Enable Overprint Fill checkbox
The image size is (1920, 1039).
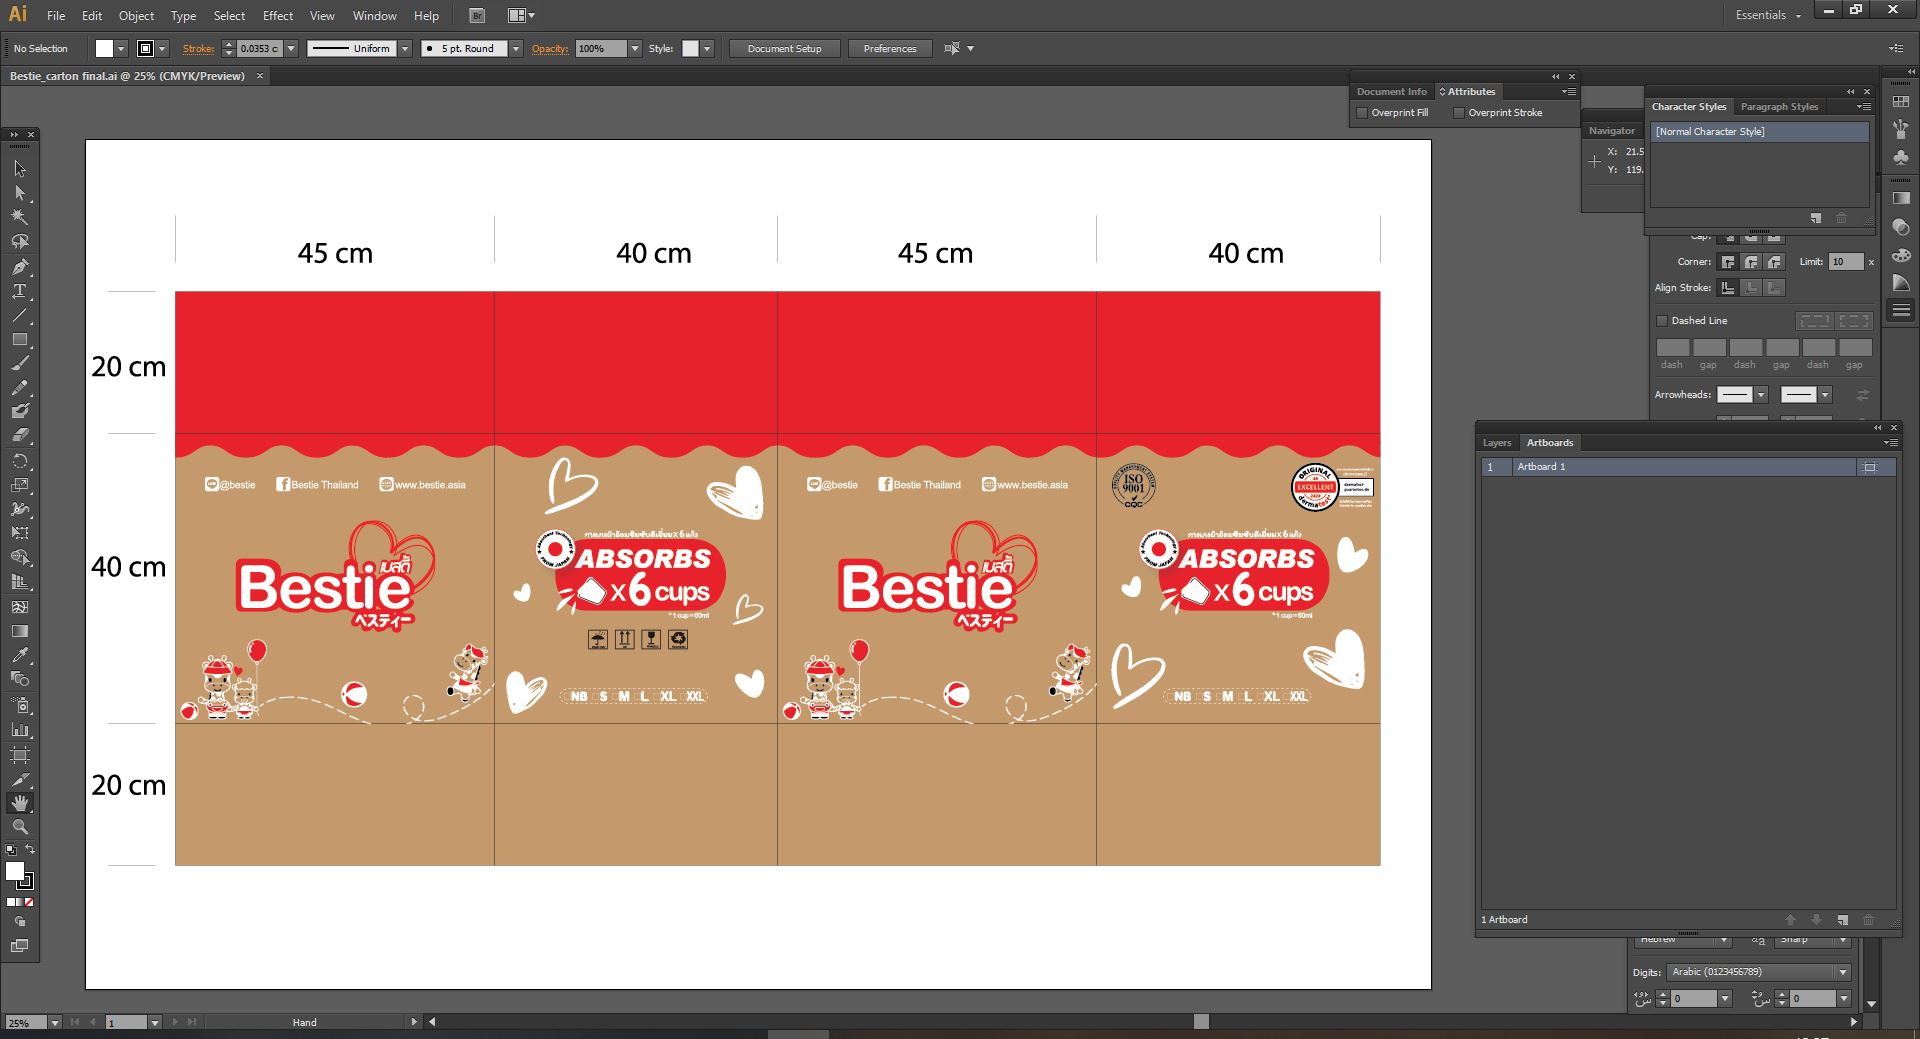1362,113
